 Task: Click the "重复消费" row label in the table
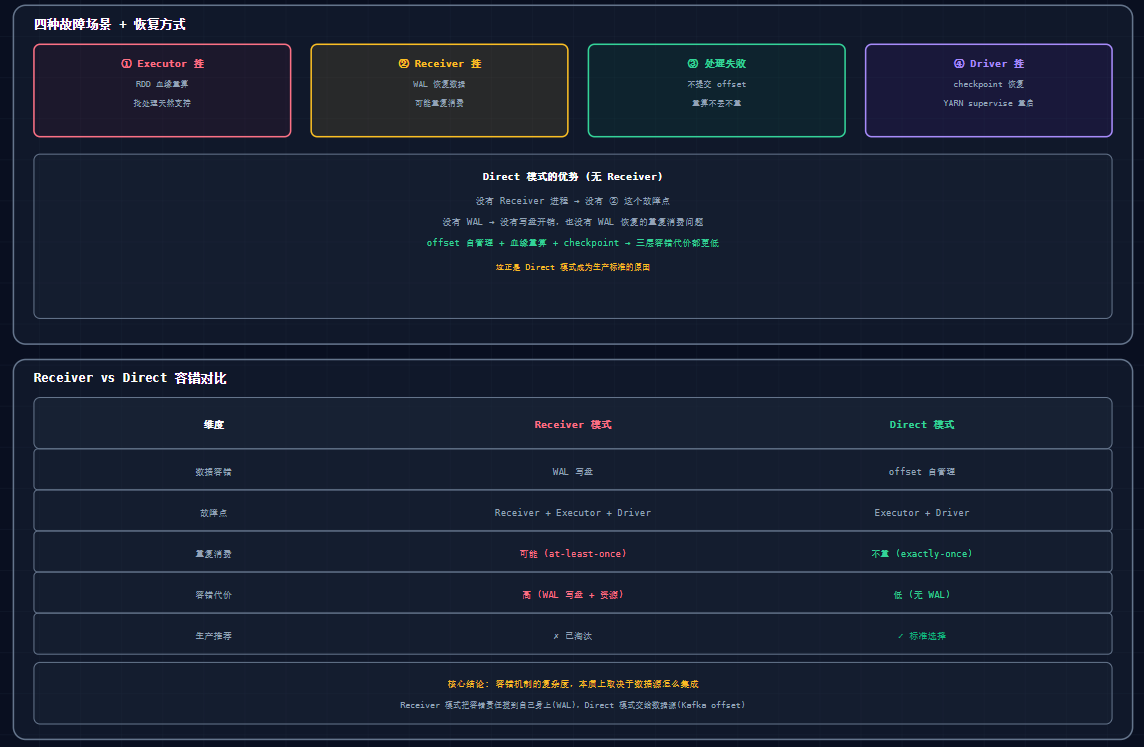214,554
